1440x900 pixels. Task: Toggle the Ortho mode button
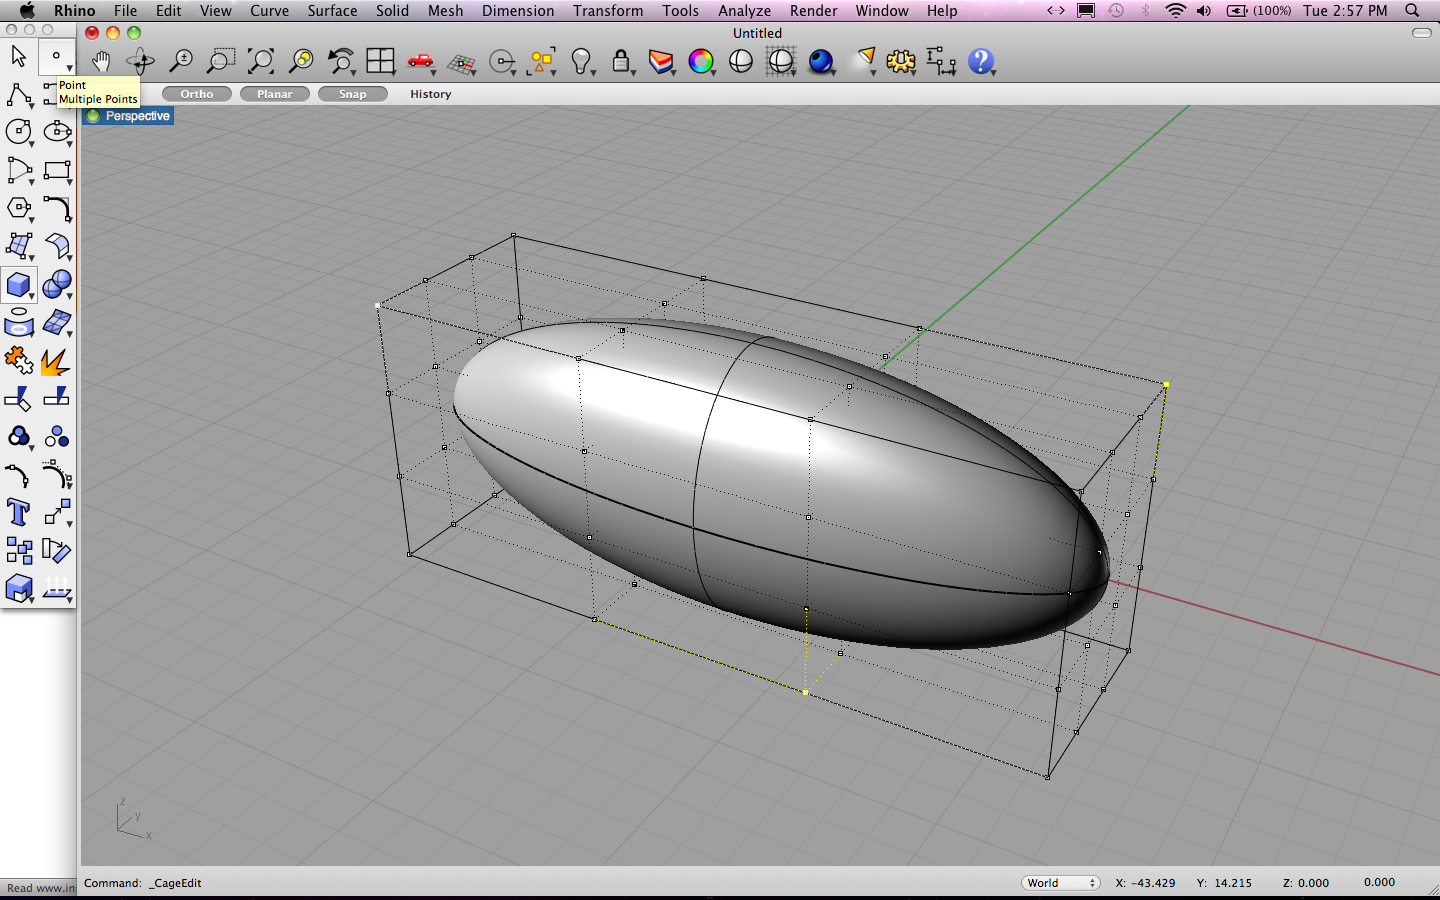click(x=197, y=94)
